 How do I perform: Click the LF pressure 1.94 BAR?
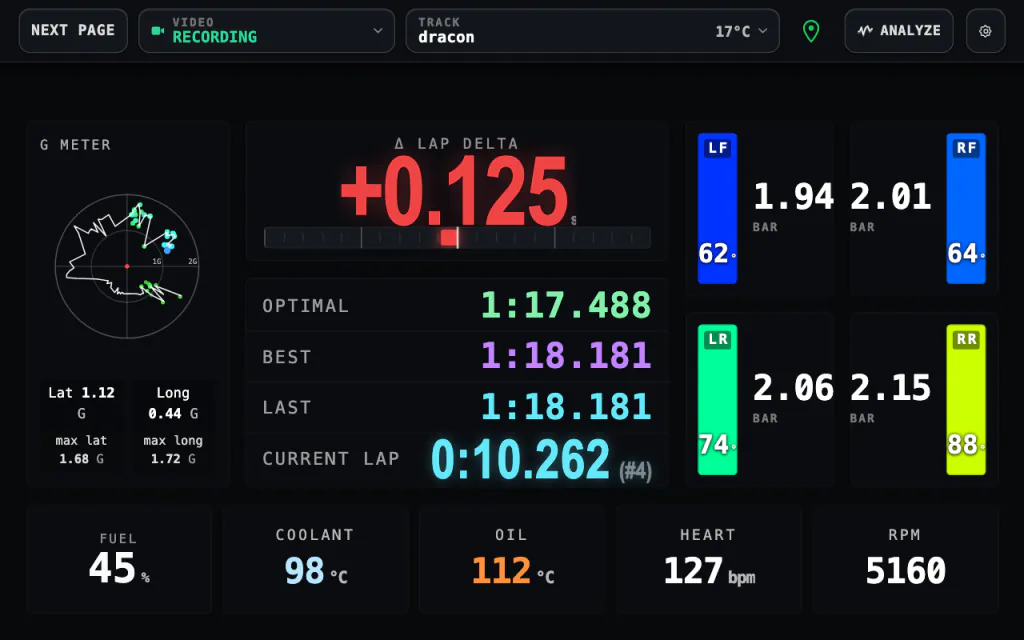793,206
